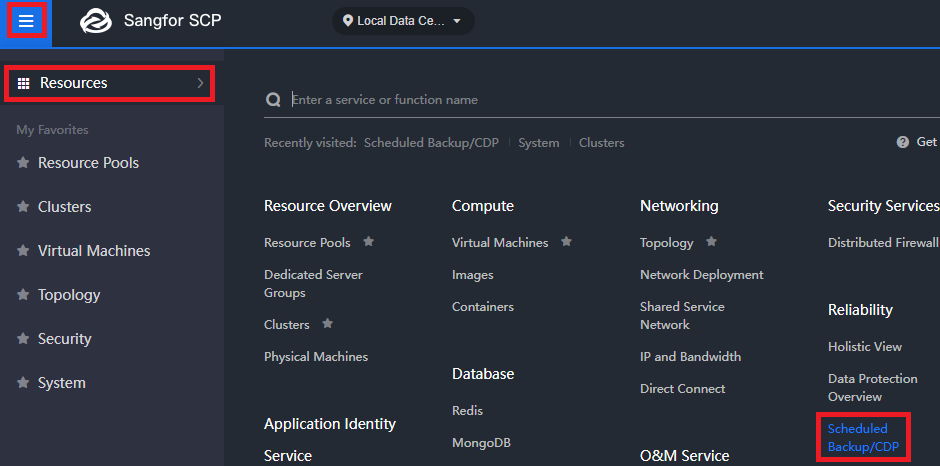Click the Sangfor SCP logo icon
This screenshot has height=466, width=940.
96,21
